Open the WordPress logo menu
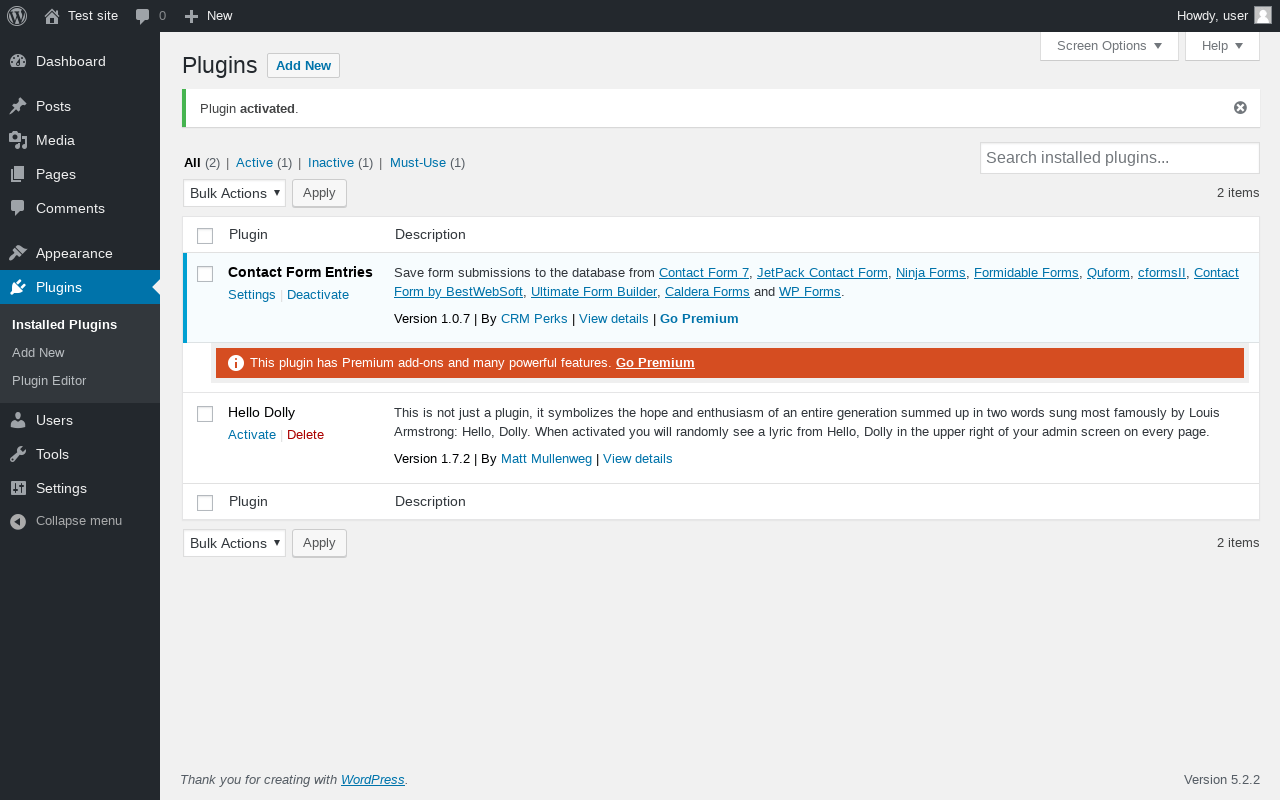The height and width of the screenshot is (800, 1280). tap(17, 16)
